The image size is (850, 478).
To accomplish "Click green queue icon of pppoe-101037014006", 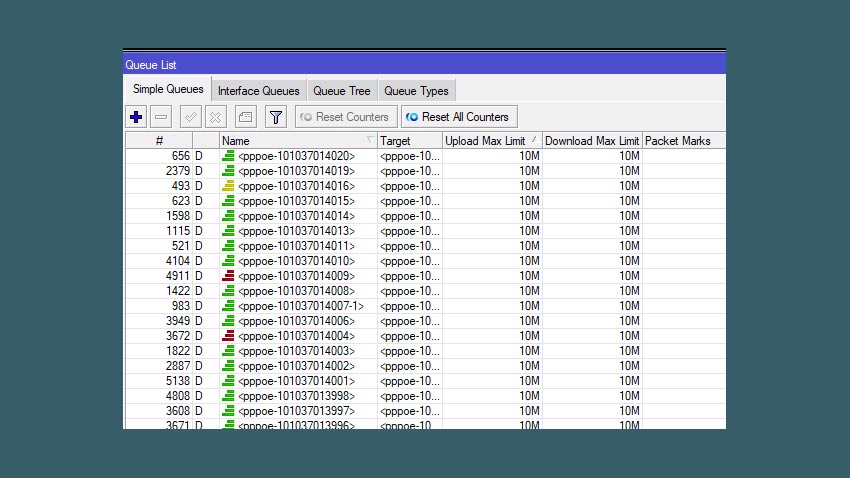I will coord(228,321).
